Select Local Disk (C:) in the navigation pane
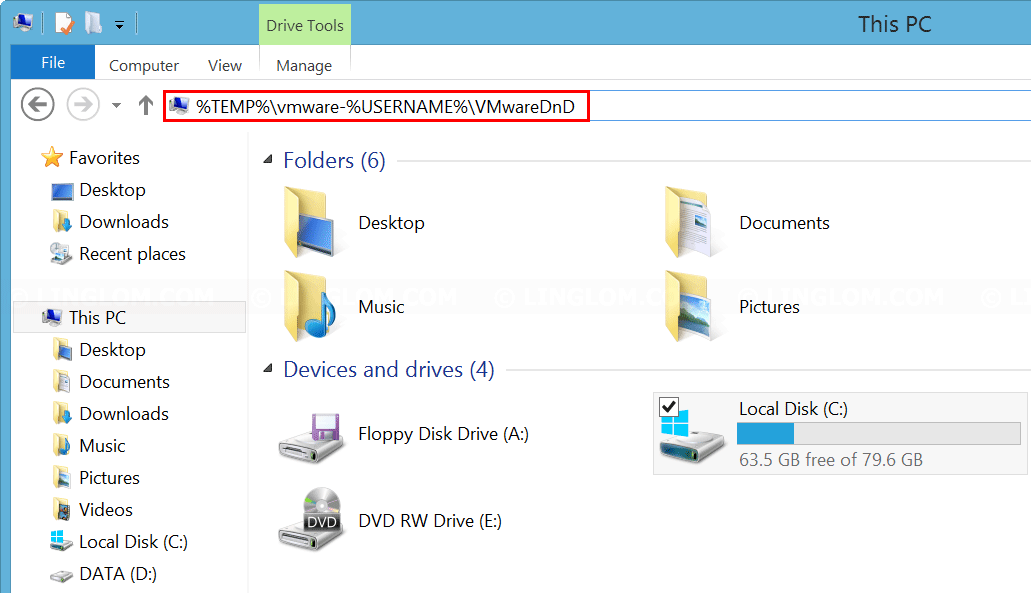Viewport: 1031px width, 593px height. [133, 542]
